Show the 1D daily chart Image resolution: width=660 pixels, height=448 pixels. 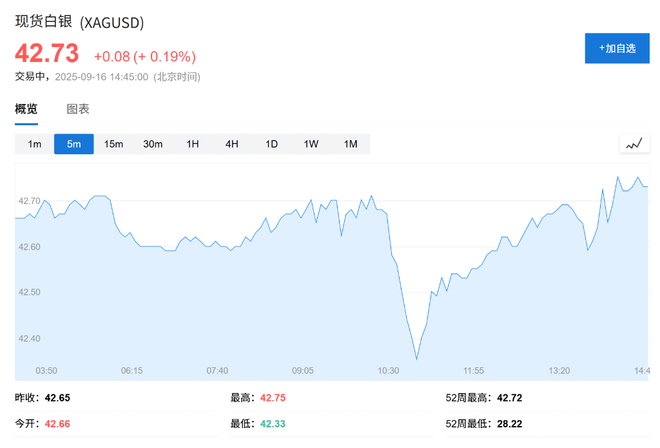click(271, 144)
